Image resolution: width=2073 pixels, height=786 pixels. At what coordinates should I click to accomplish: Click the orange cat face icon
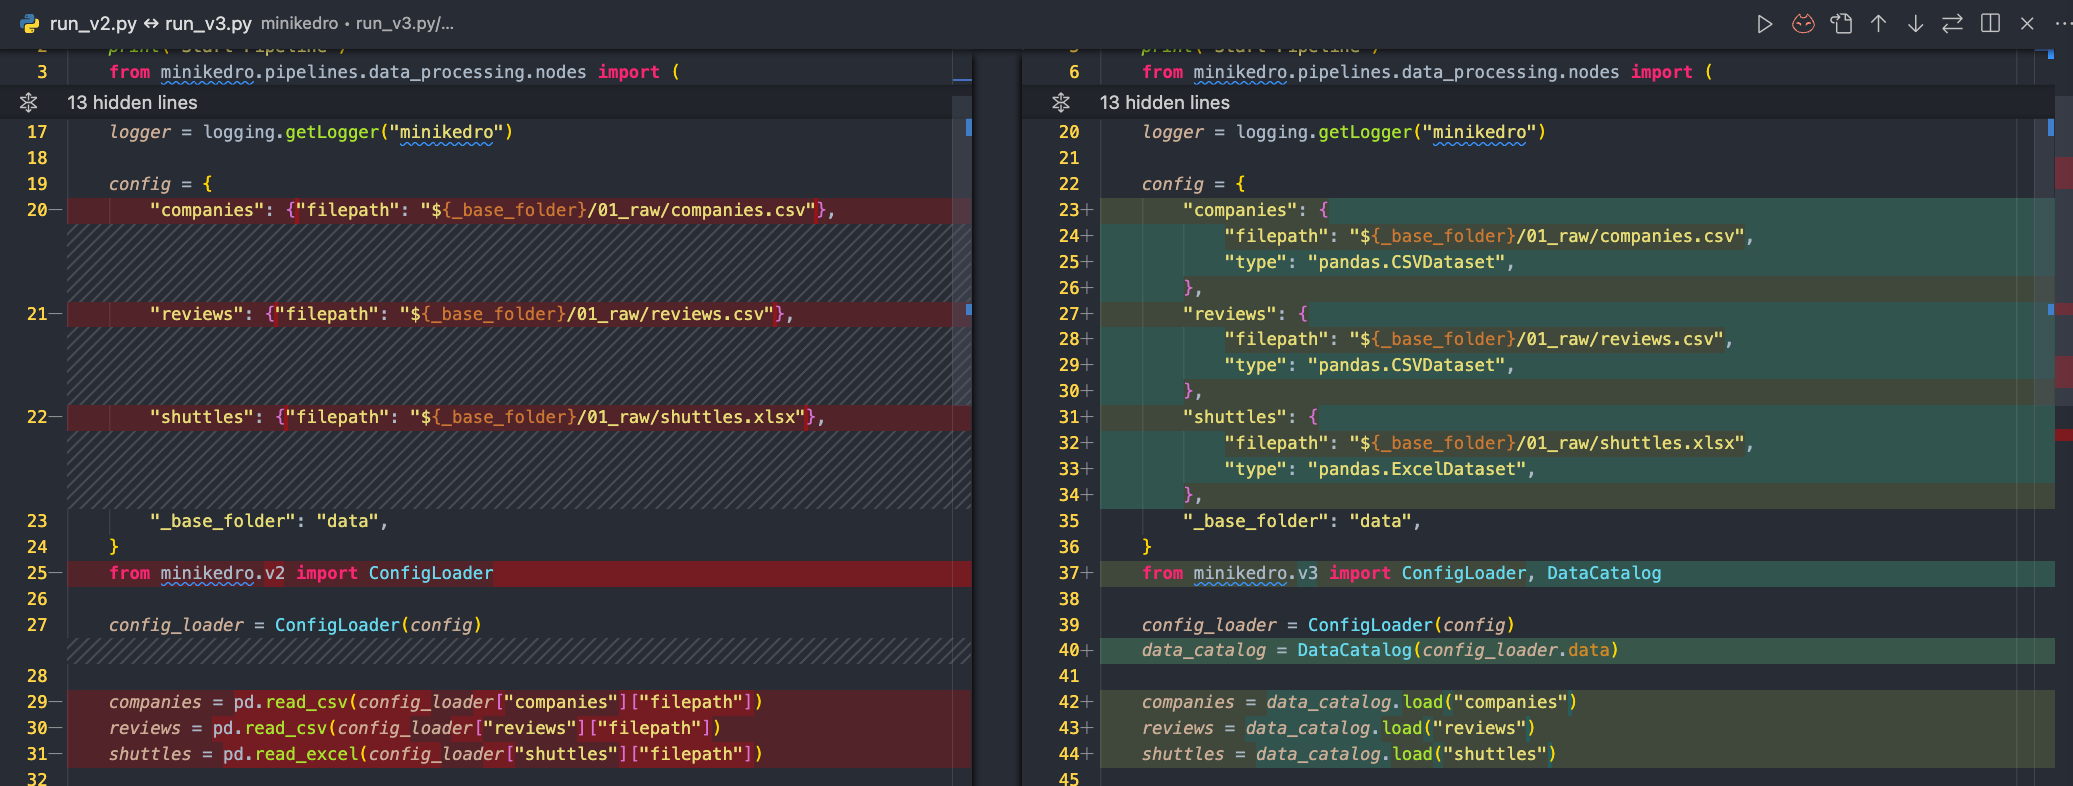pyautogui.click(x=1803, y=24)
